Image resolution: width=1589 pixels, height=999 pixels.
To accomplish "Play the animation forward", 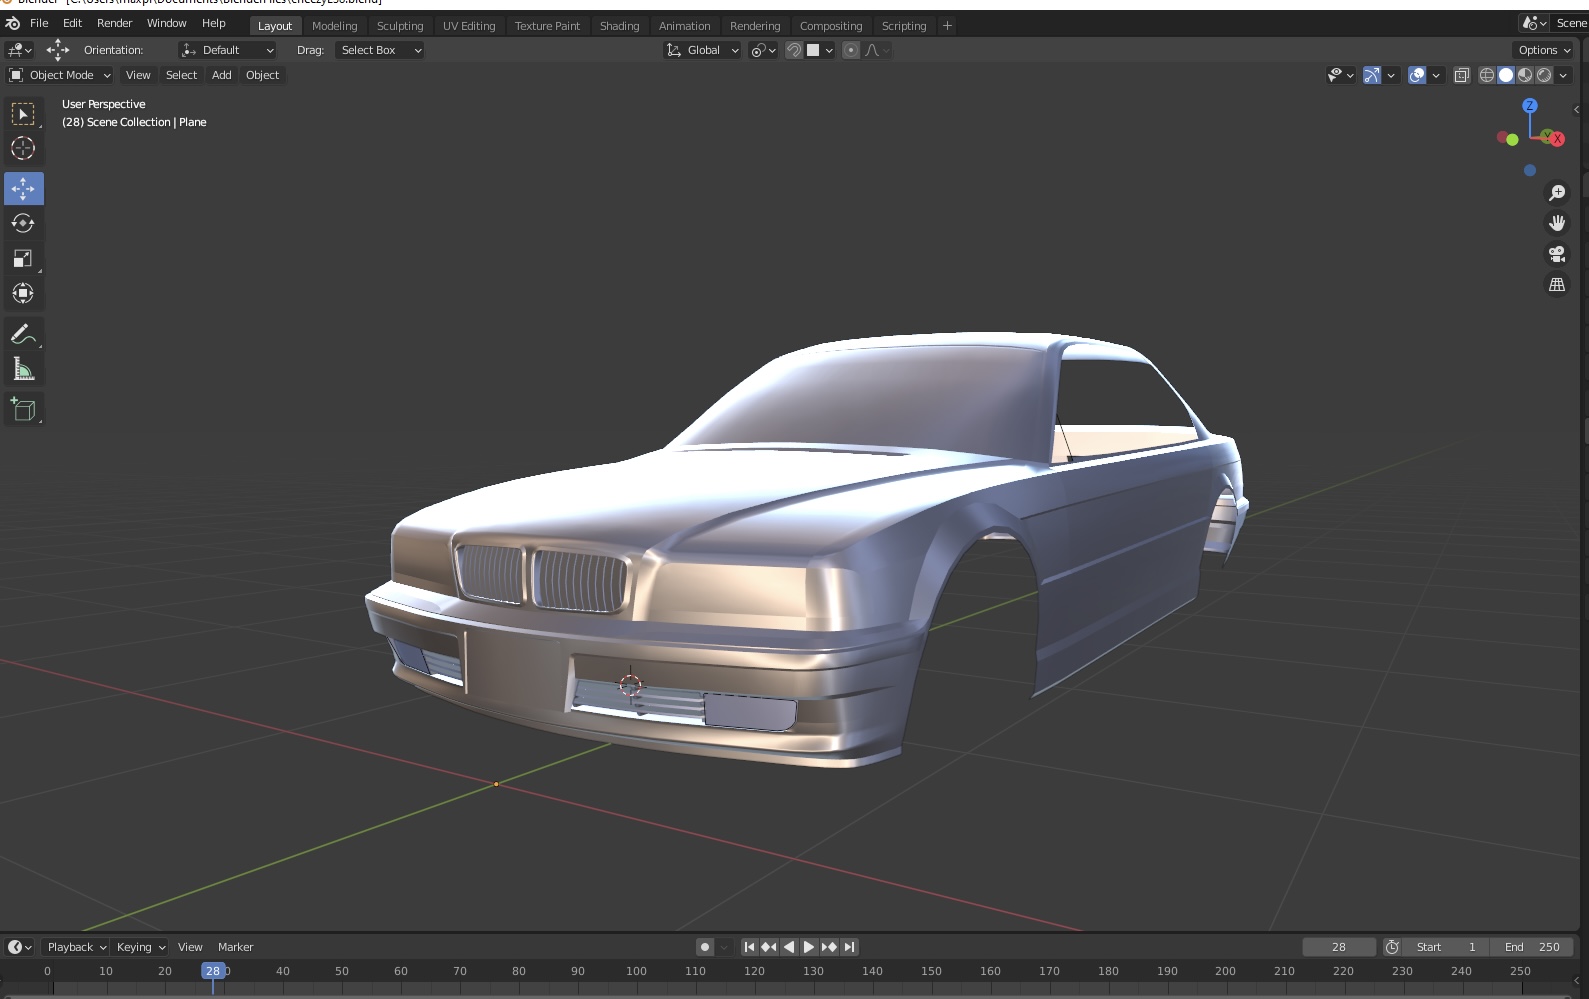I will click(809, 947).
